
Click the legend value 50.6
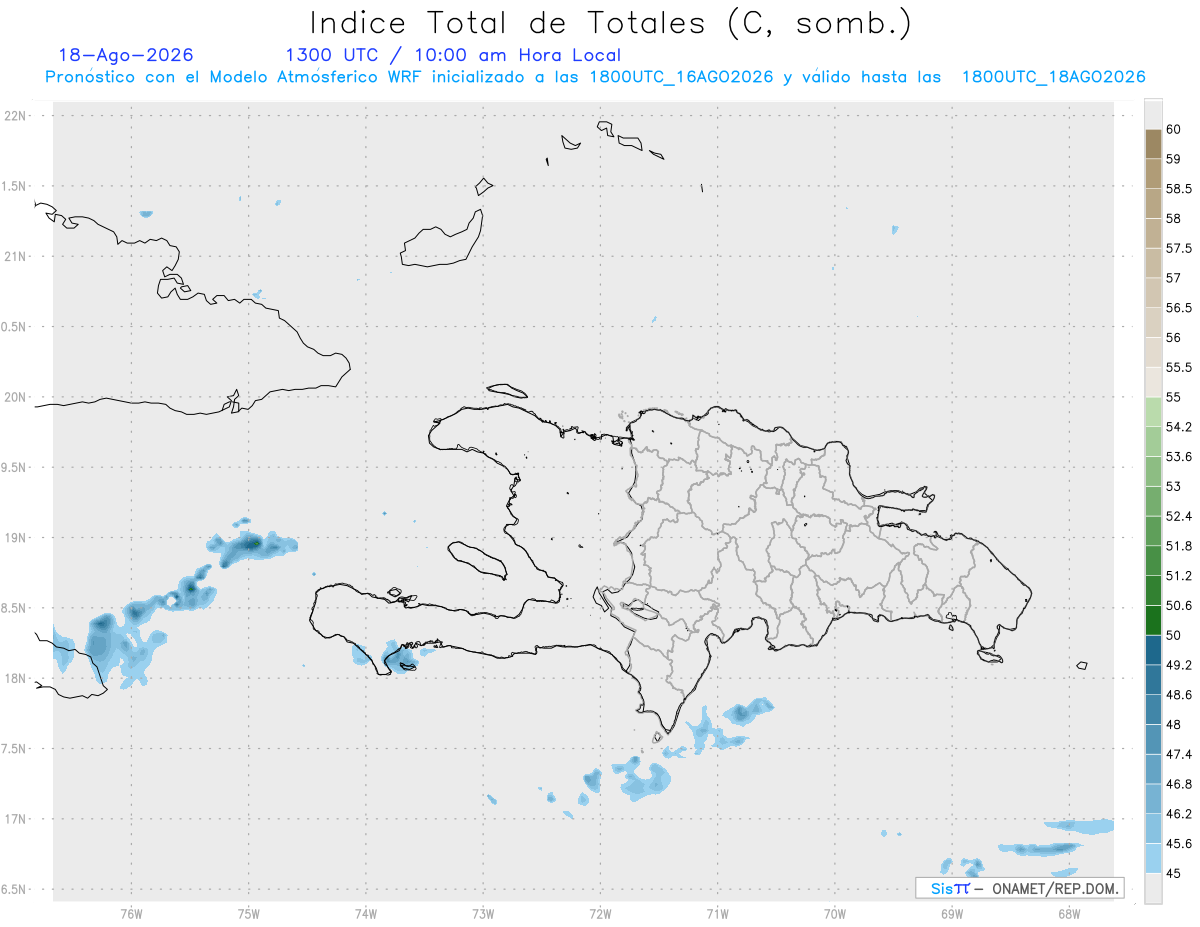click(1178, 606)
